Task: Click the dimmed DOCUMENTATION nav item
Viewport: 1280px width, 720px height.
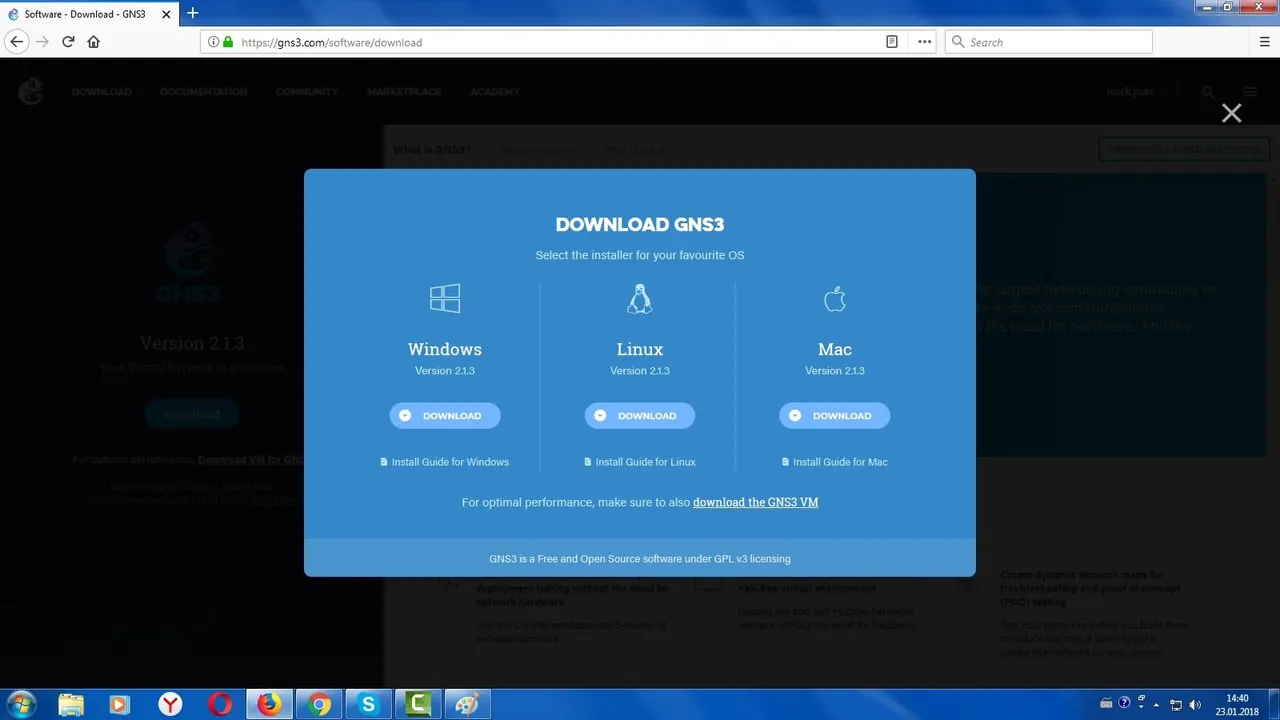Action: 203,92
